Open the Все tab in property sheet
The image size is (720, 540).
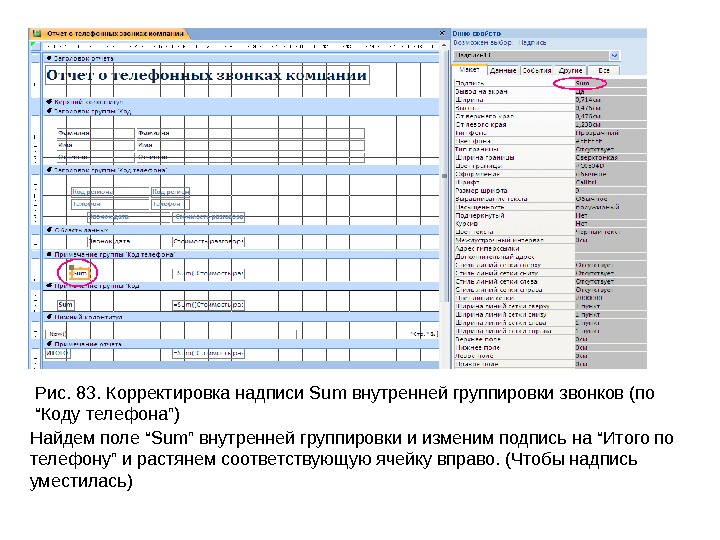pyautogui.click(x=603, y=70)
